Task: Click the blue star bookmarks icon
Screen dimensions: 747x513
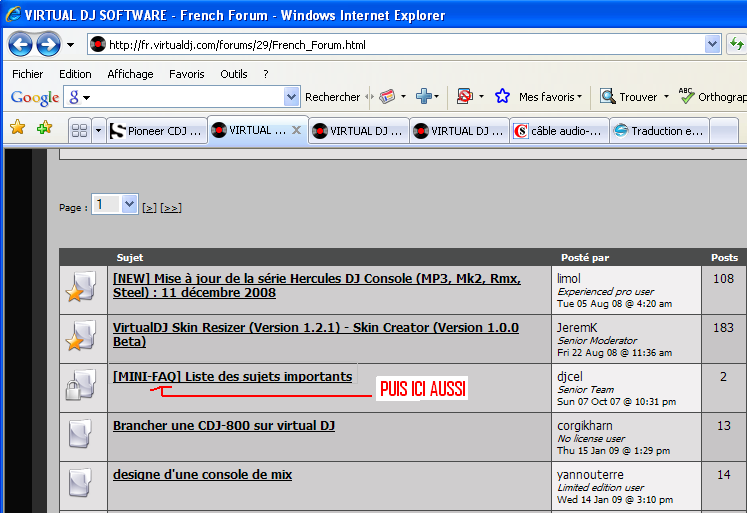Action: pyautogui.click(x=502, y=97)
